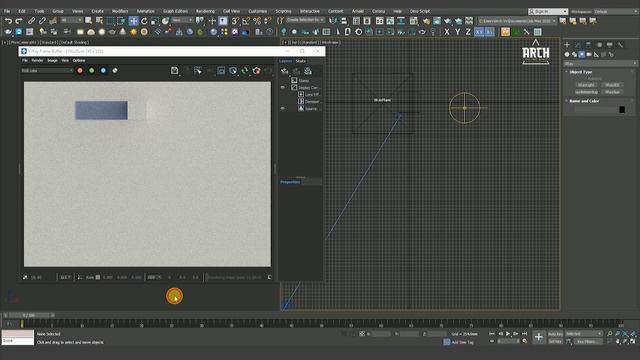Activate the Select and Rotate tool
Image resolution: width=640 pixels, height=360 pixels.
point(144,21)
